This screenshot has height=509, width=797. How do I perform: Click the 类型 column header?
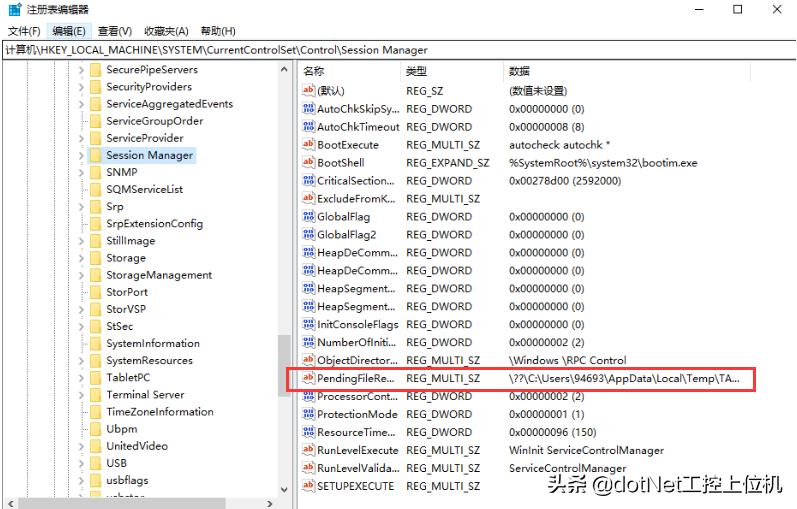click(452, 71)
